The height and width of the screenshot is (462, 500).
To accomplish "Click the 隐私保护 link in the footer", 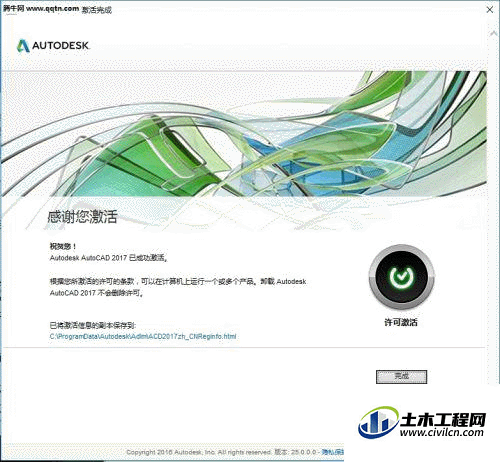I will pyautogui.click(x=333, y=452).
